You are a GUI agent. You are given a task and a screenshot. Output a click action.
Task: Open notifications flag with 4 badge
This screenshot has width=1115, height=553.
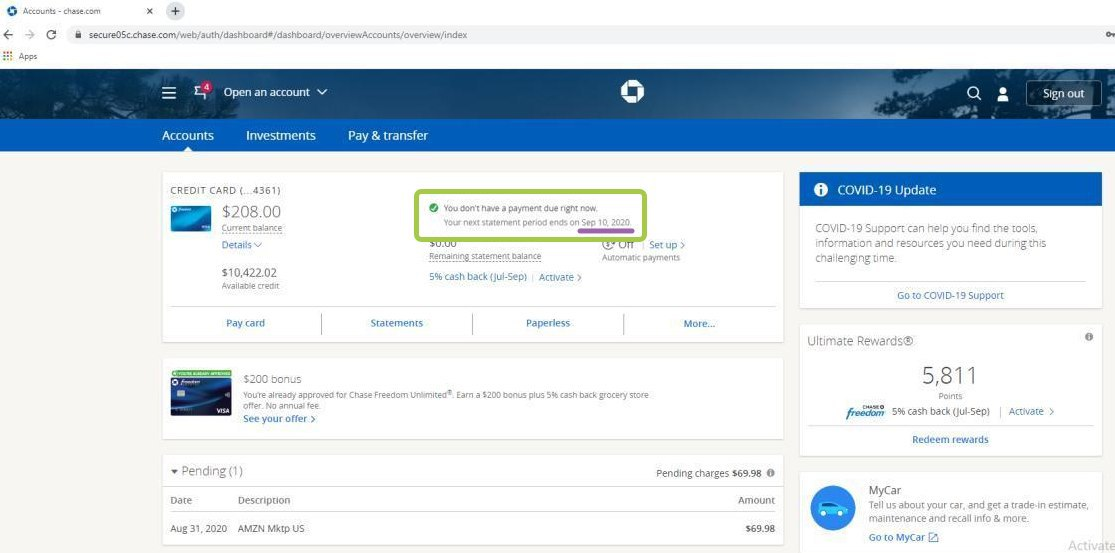point(202,91)
